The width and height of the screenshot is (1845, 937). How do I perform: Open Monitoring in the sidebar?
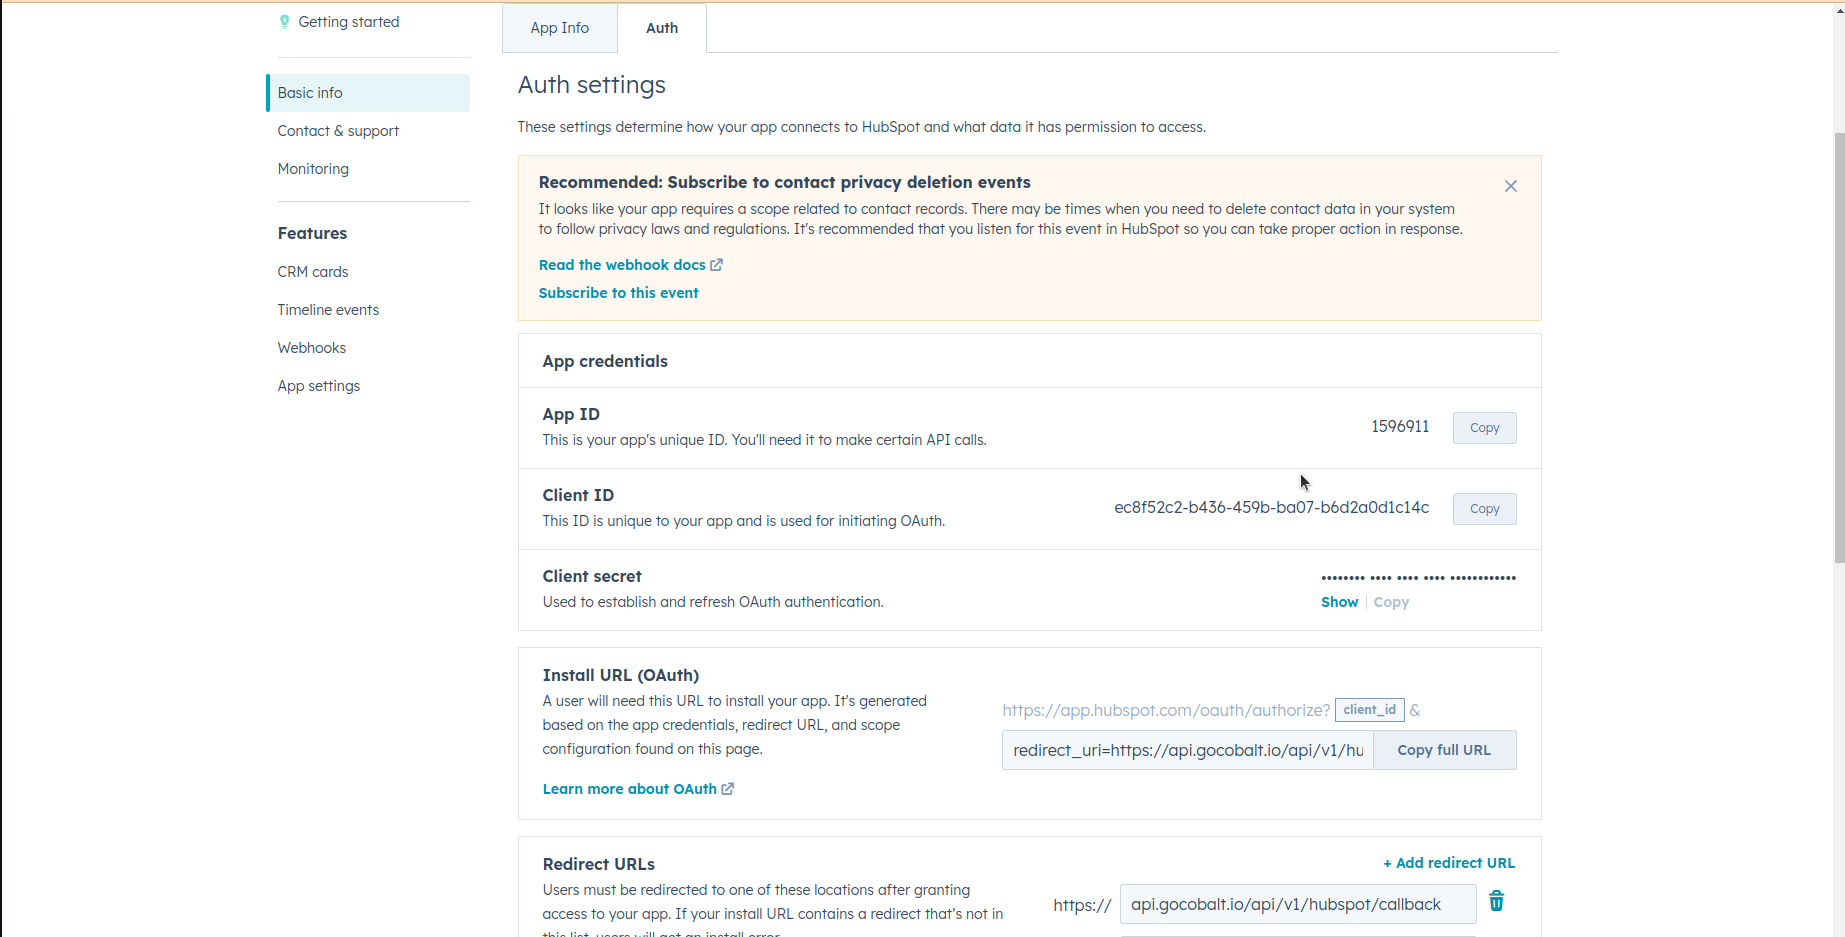(x=313, y=168)
